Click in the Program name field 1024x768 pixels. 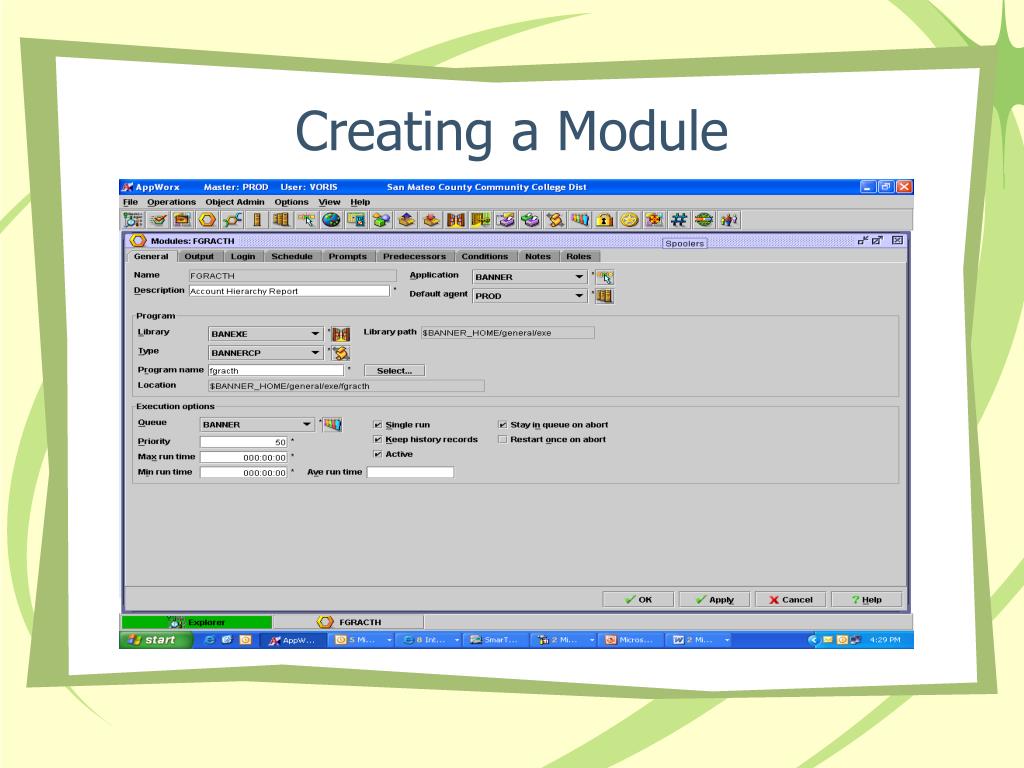coord(276,370)
